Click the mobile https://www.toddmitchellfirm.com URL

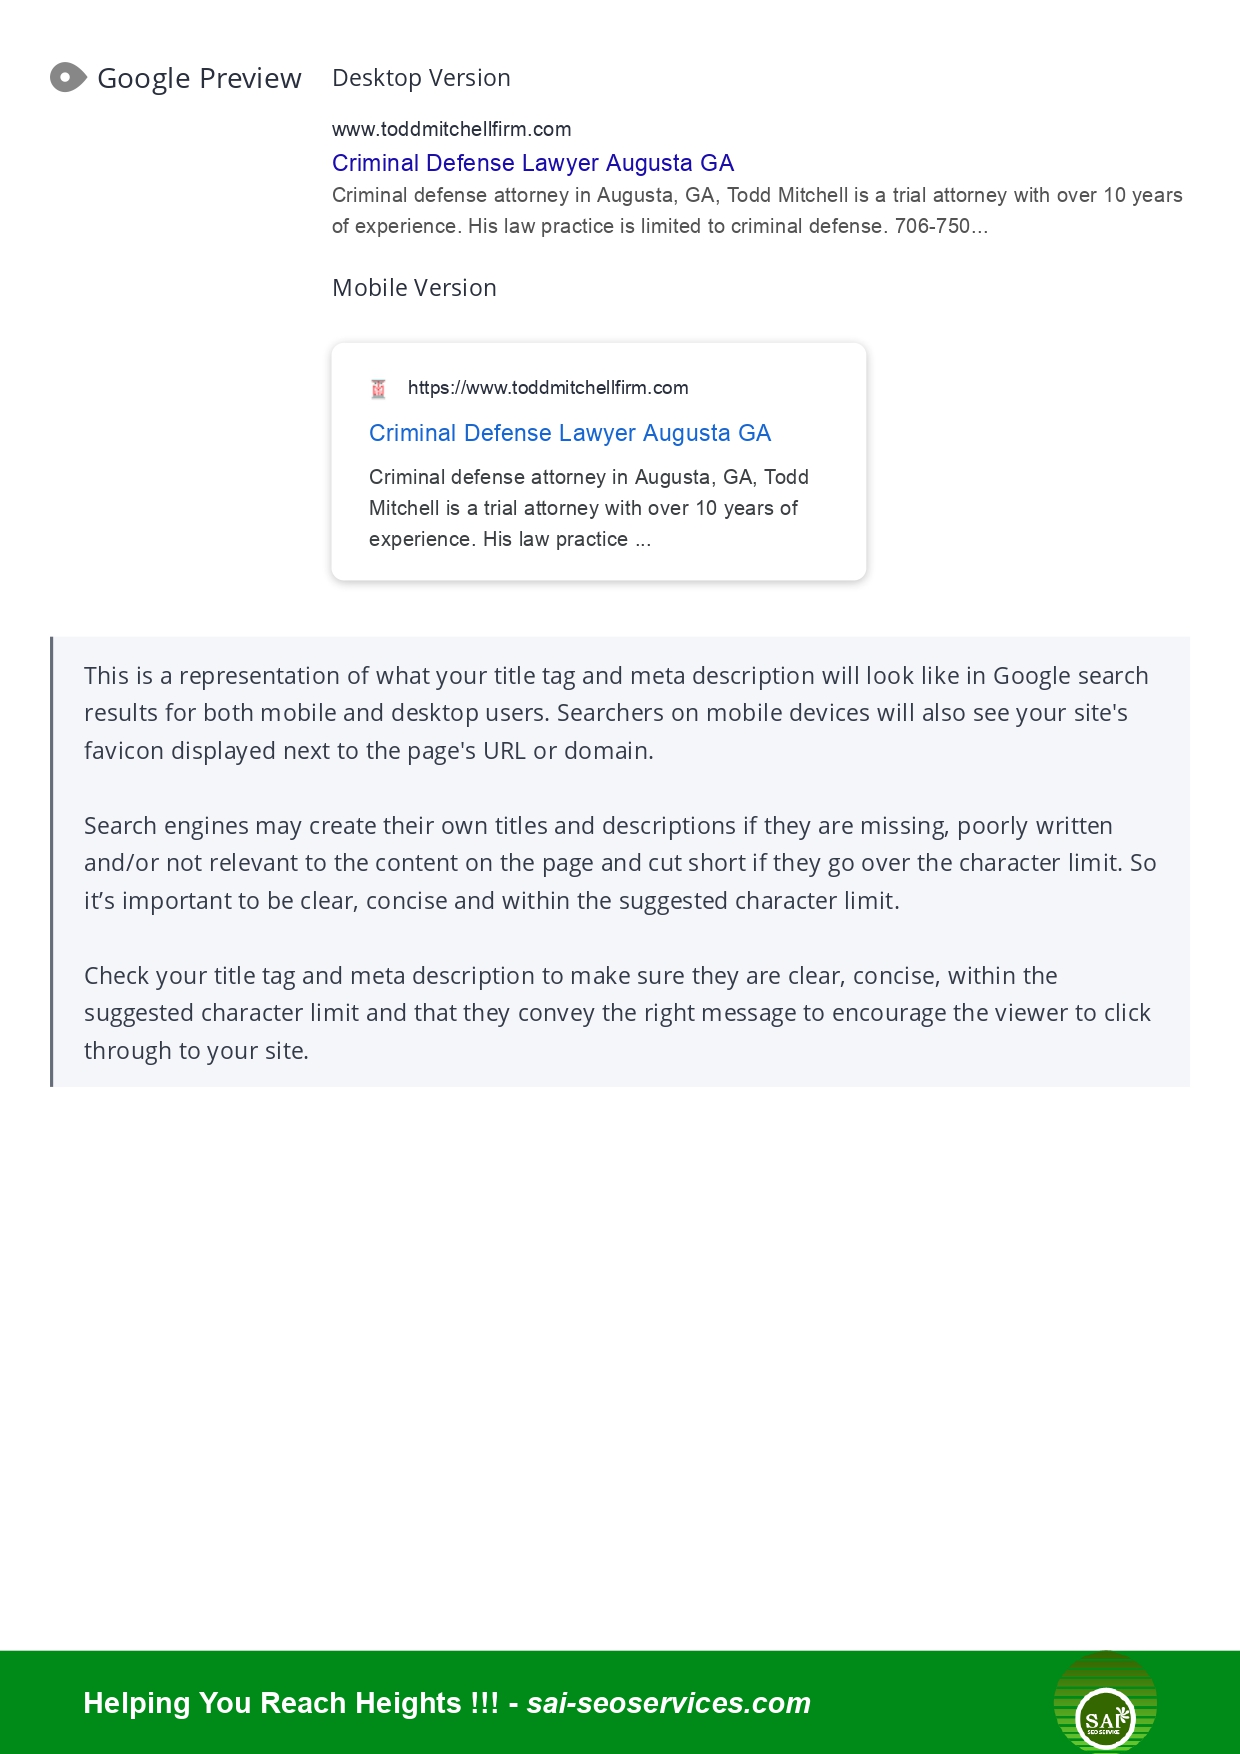(548, 388)
